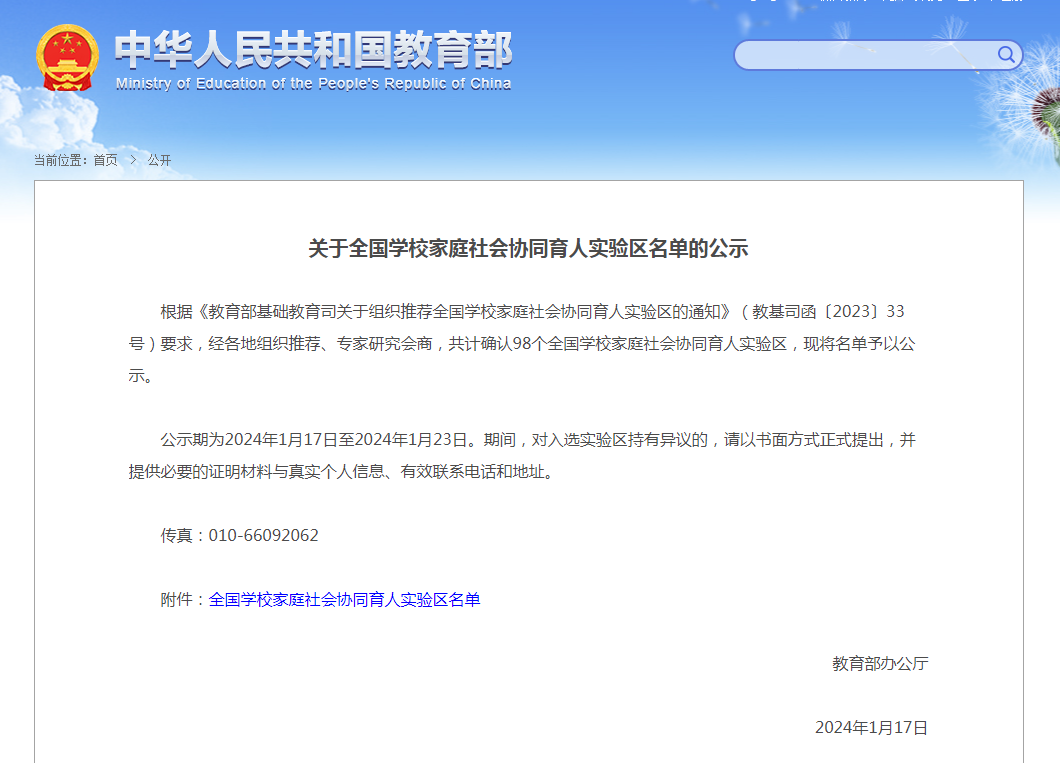Click the 中华人民共和国教育部 site title
Screen dimensions: 1060x763
pos(313,50)
